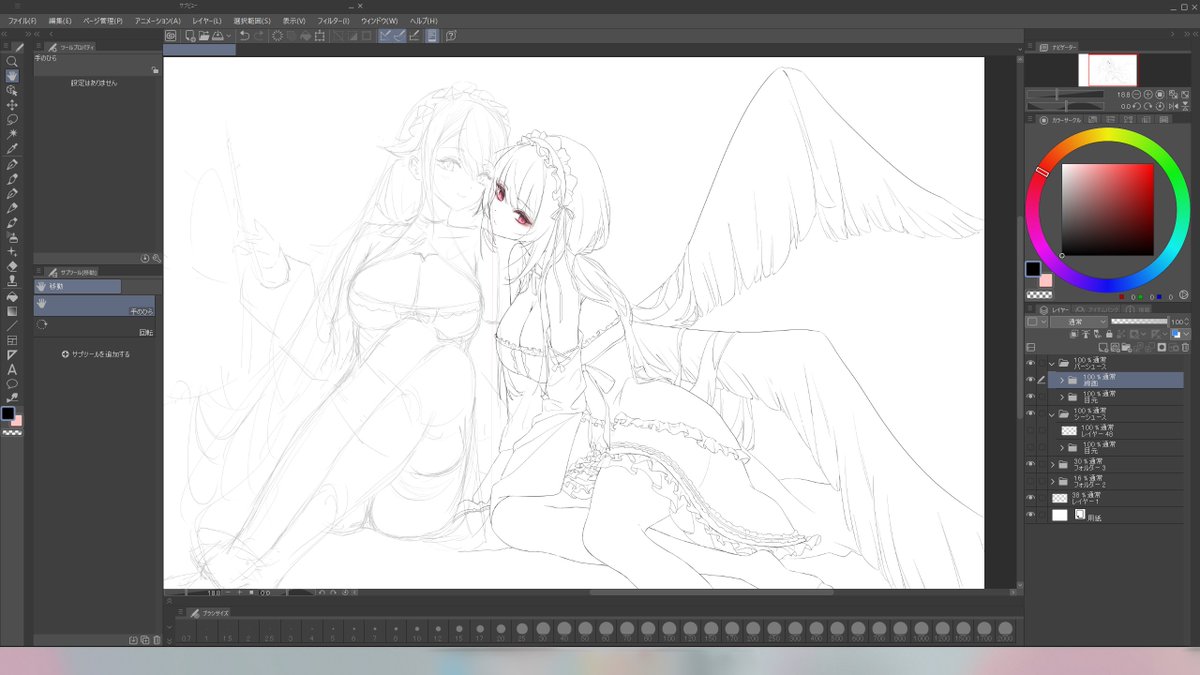This screenshot has height=675, width=1200.
Task: Click the horizontal canvas scrollbar
Action: coord(711,593)
